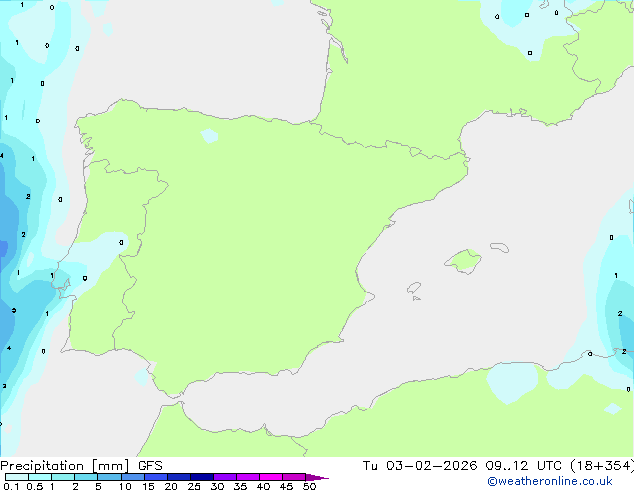Select the forecast date 'Tu 03-02-2026' text

click(x=420, y=466)
